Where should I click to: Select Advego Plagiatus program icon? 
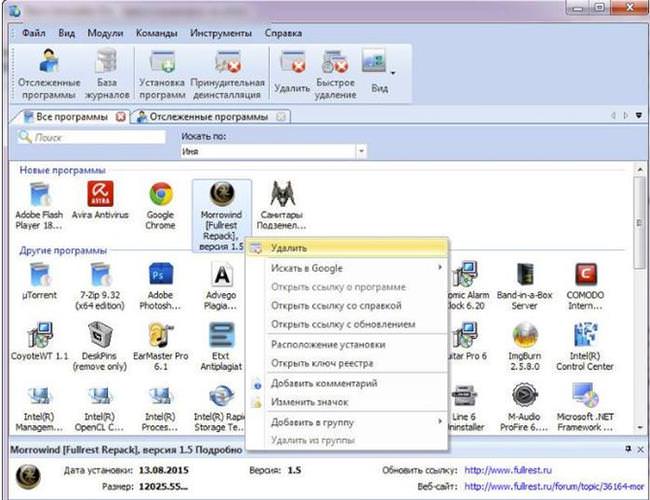pos(221,286)
